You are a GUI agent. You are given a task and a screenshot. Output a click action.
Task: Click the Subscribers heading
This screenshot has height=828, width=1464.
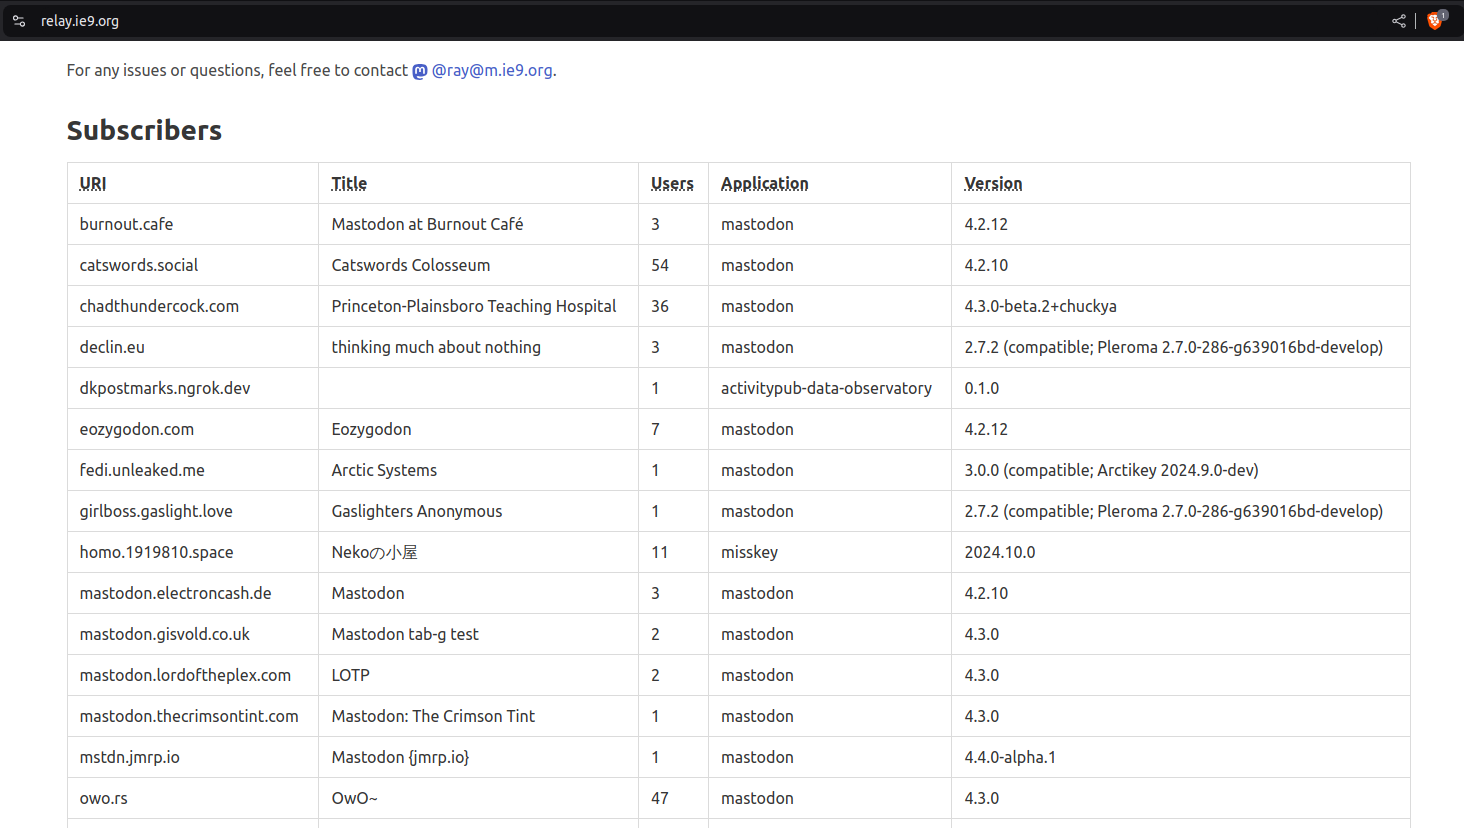[144, 130]
